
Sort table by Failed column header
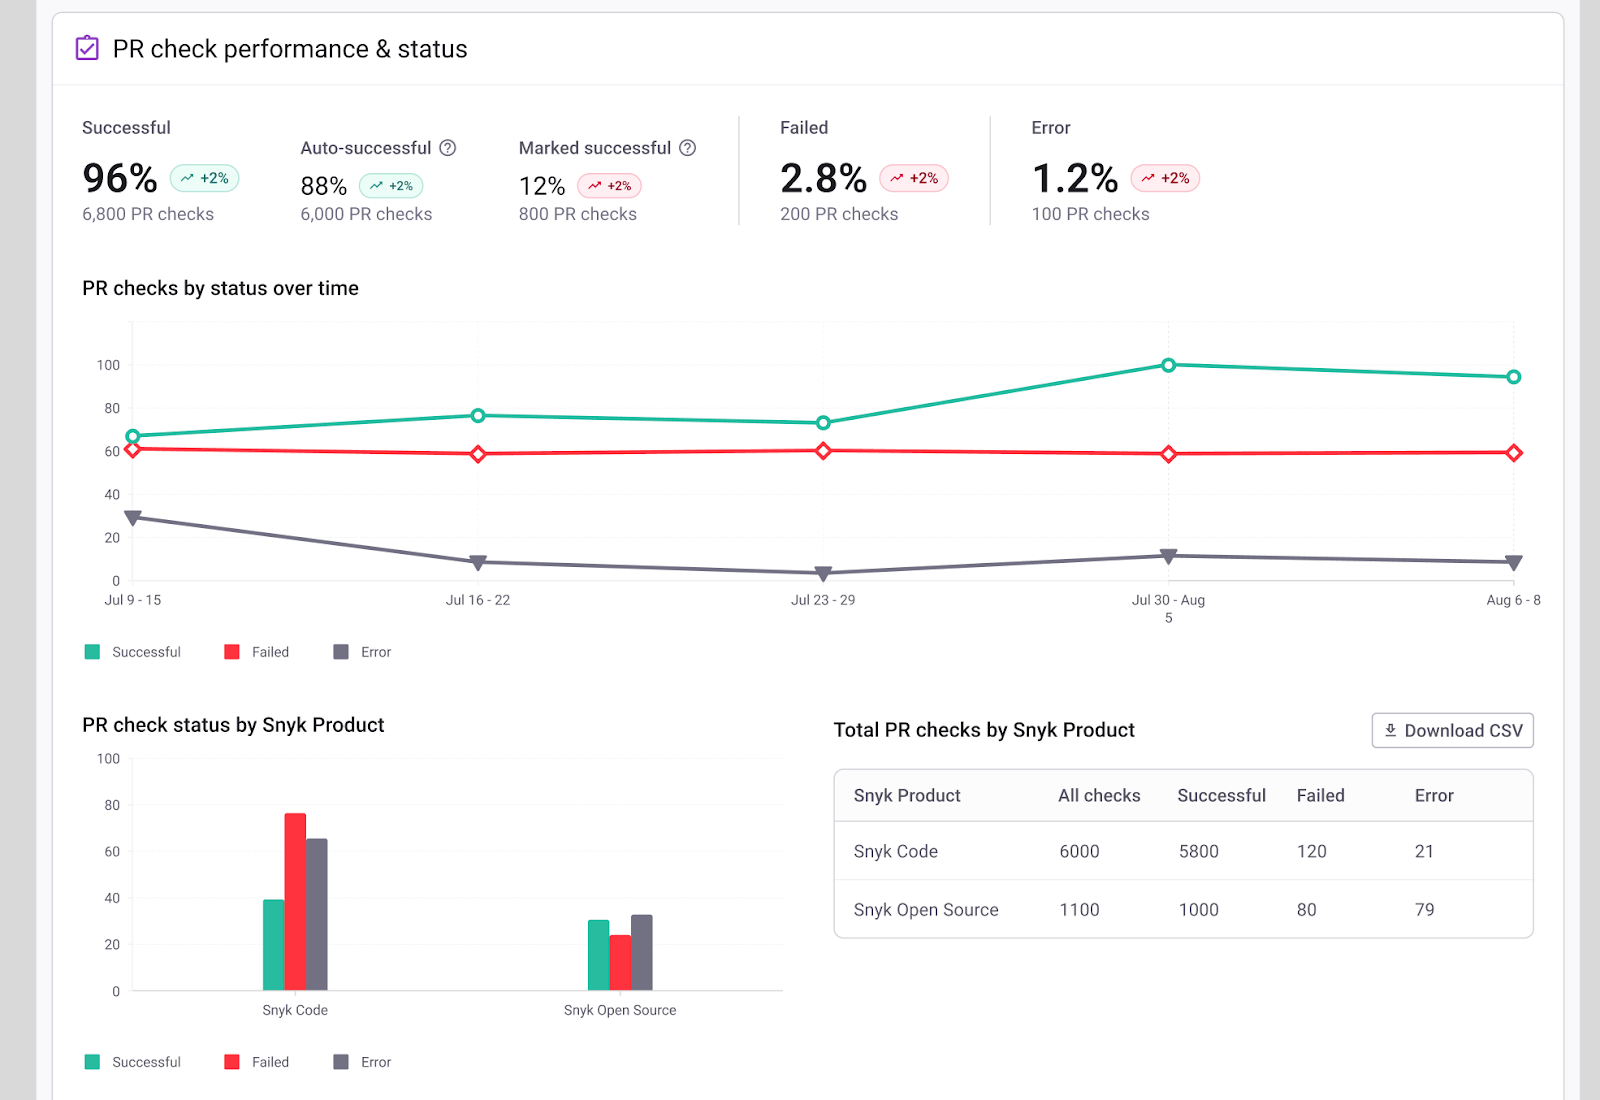click(x=1320, y=796)
